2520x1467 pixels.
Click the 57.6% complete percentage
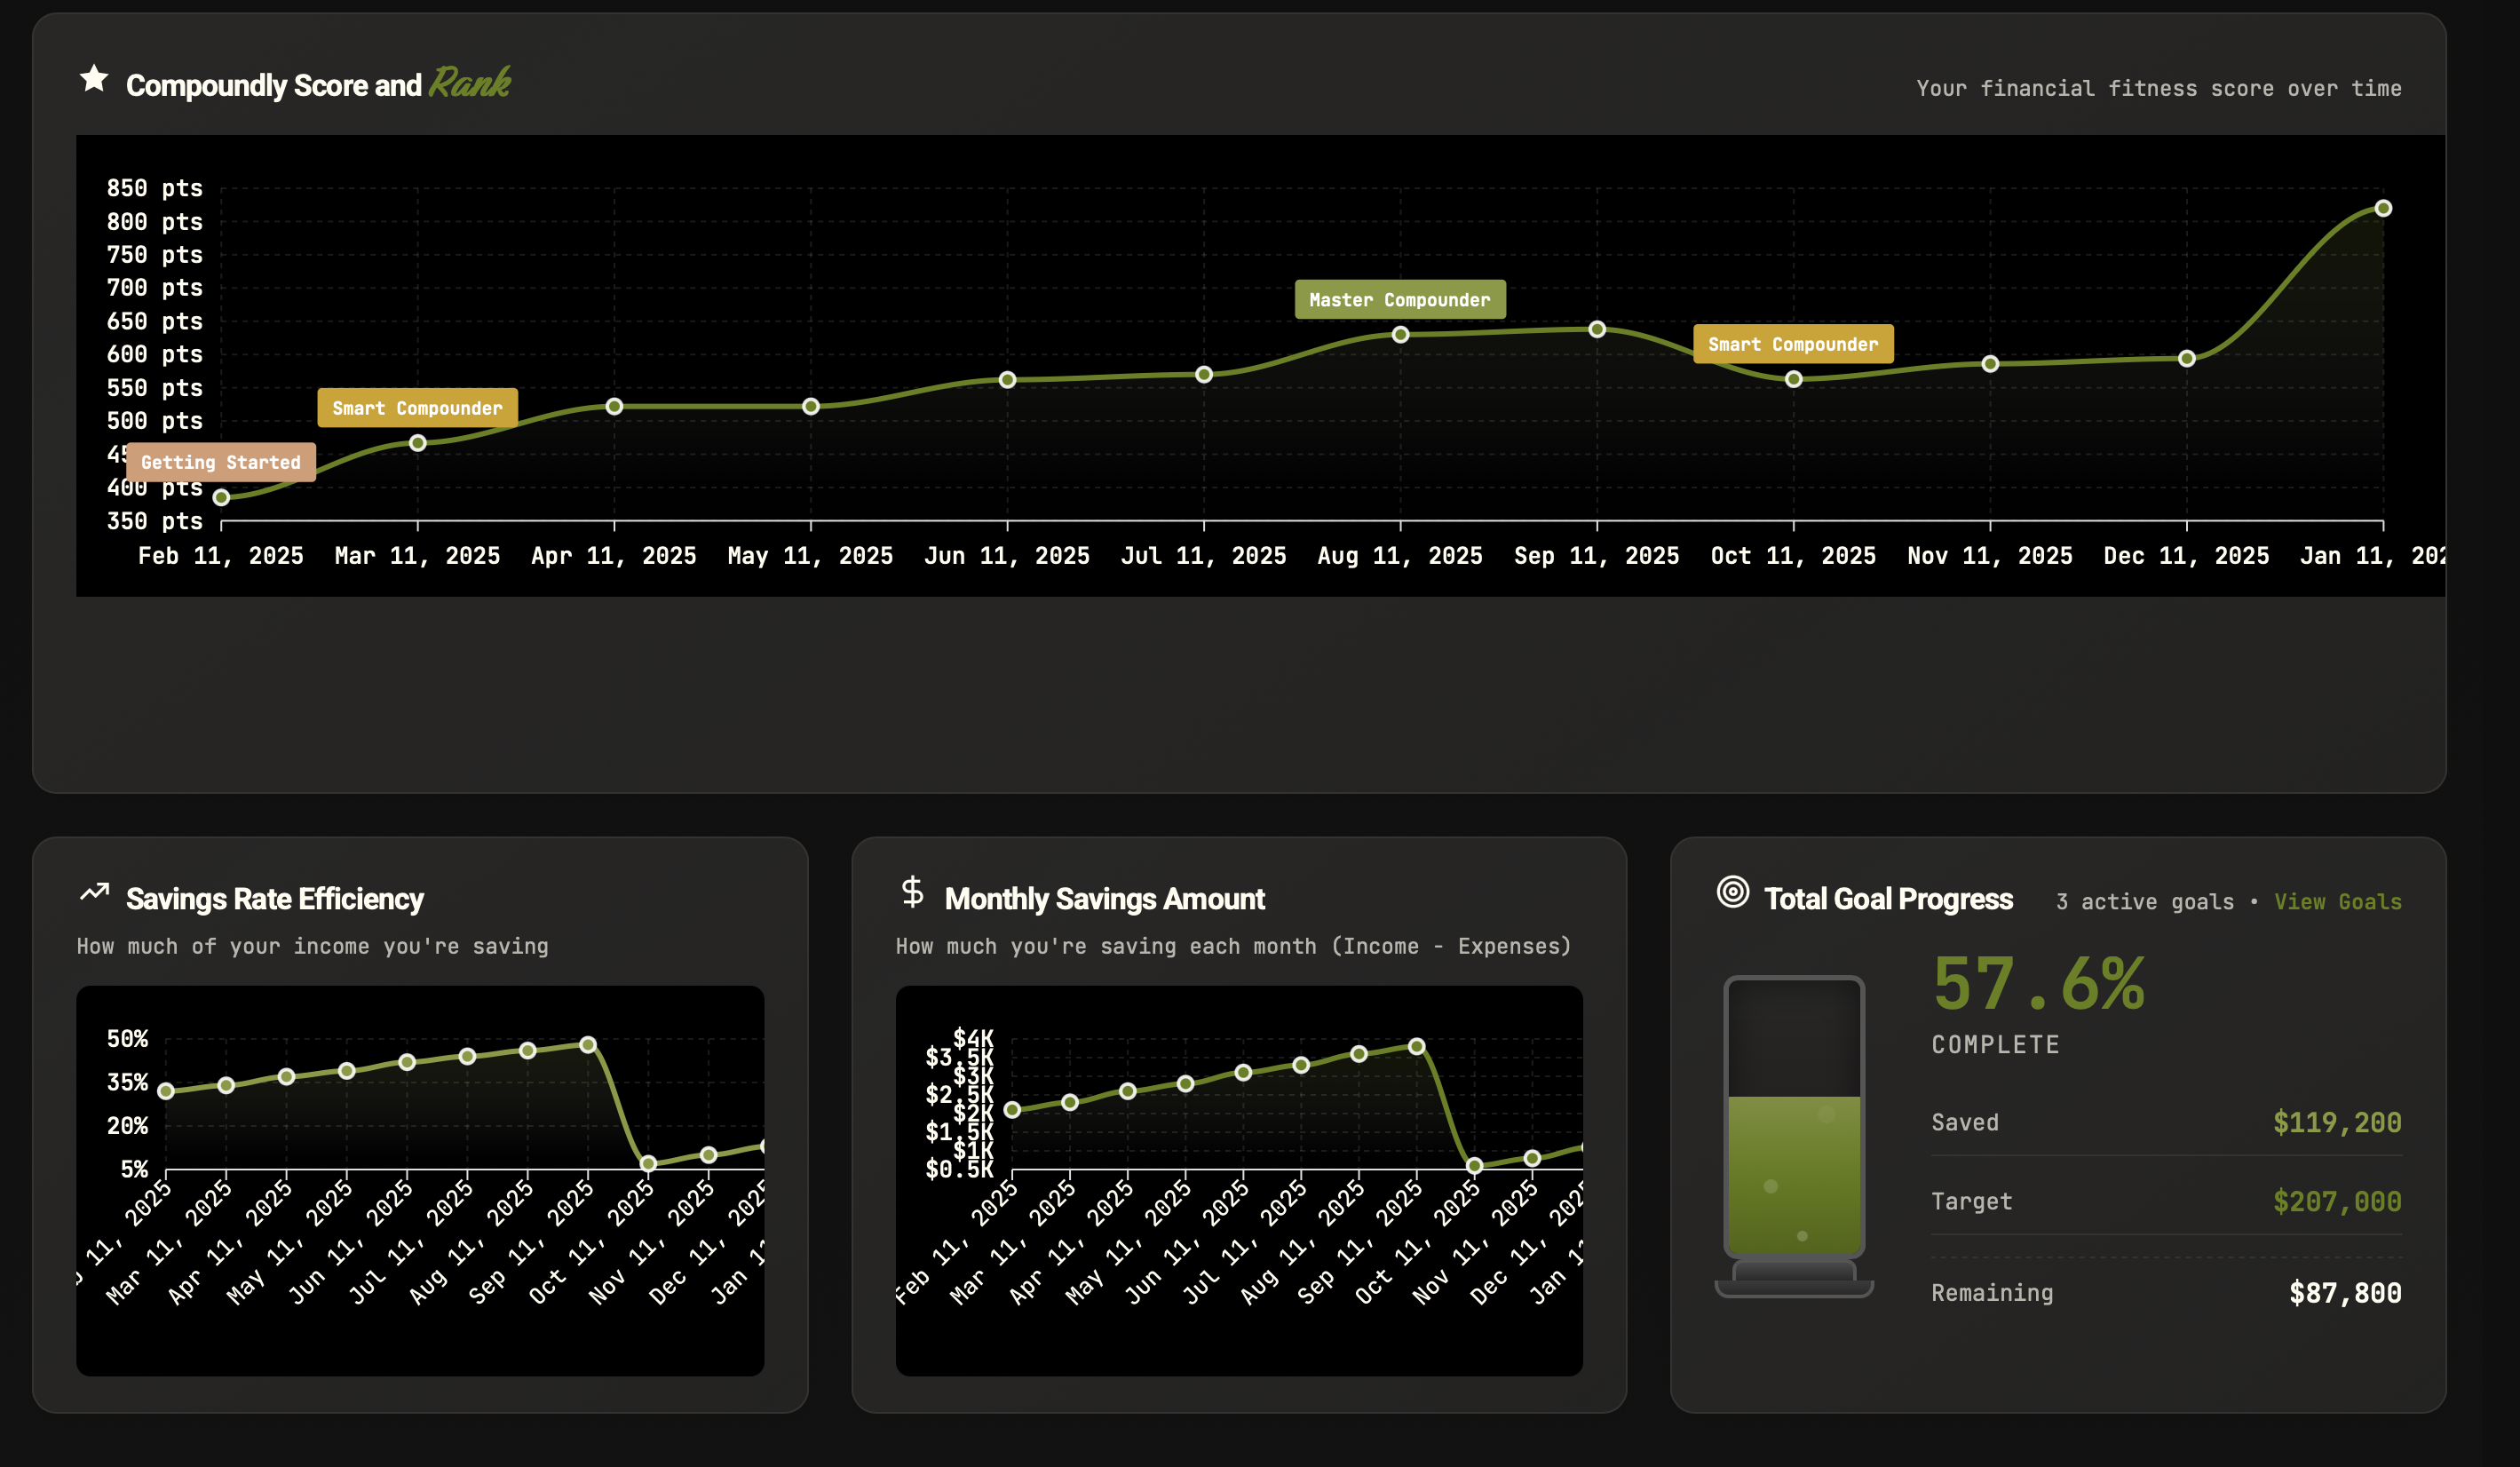(x=2038, y=984)
